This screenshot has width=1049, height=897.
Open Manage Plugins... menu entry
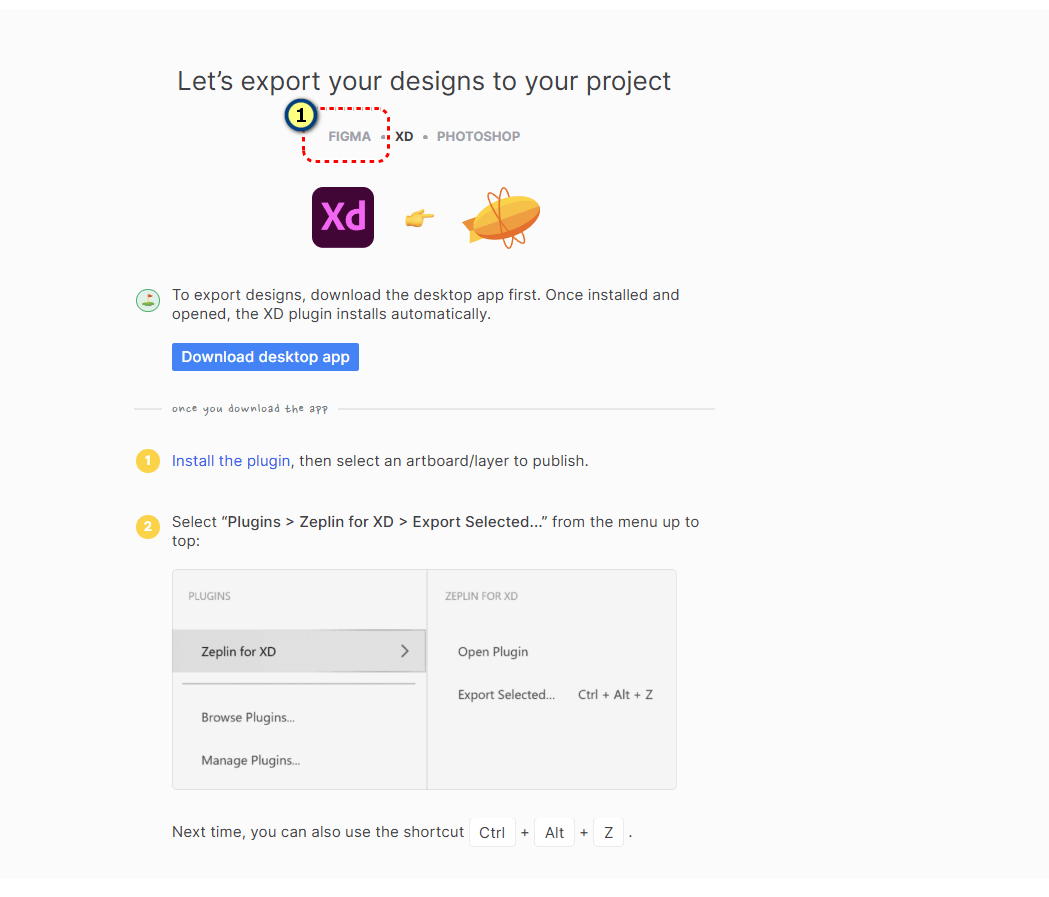point(251,760)
